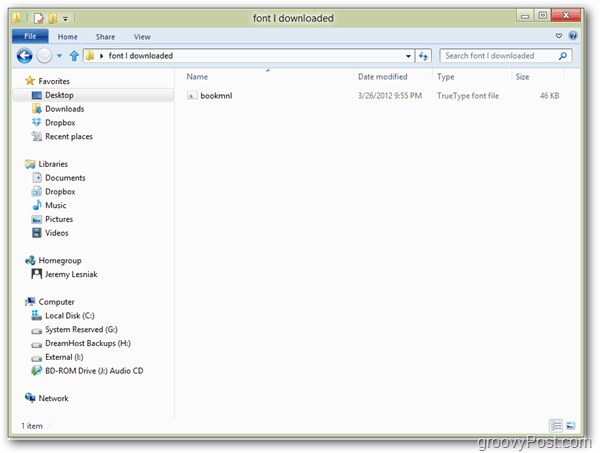Open the Music library
Screen dimensions: 600x453
tap(55, 205)
